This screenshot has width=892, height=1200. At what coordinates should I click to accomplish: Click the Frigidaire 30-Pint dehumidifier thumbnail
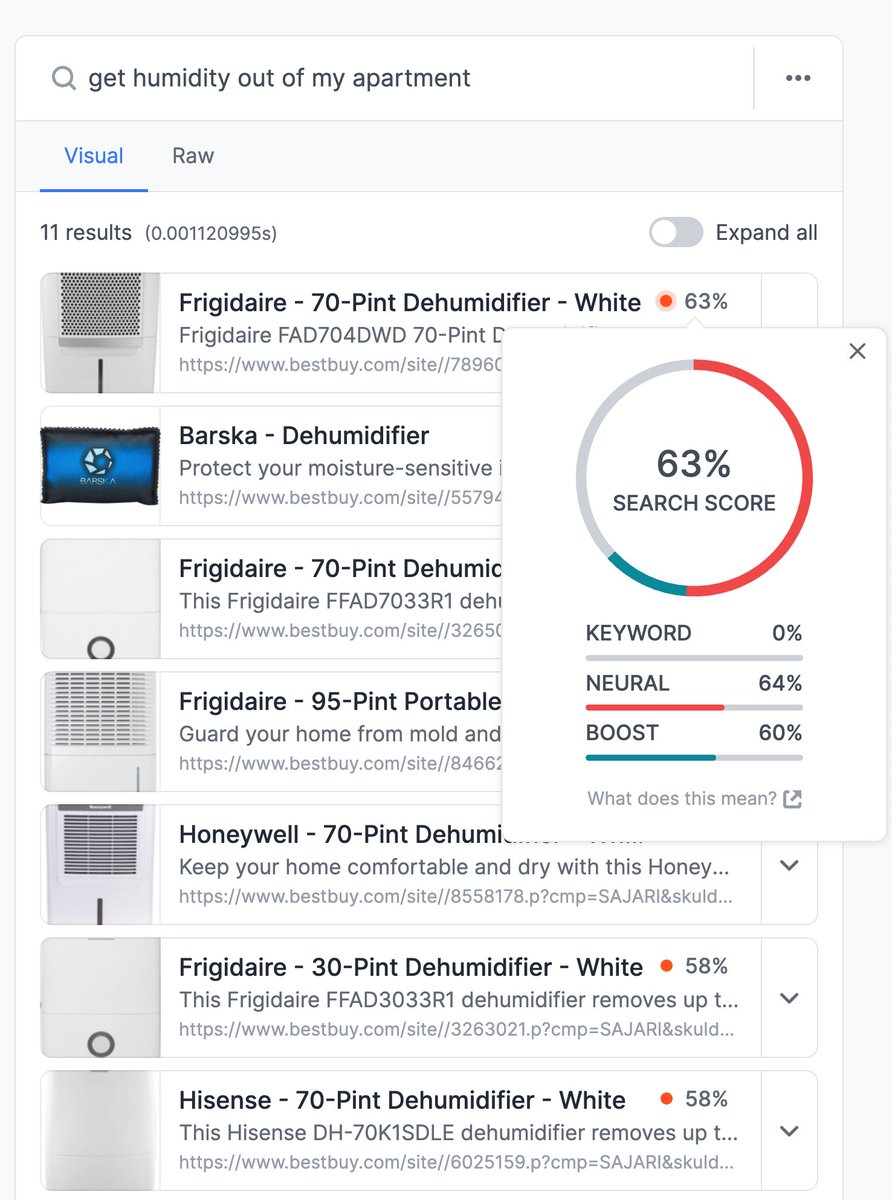[100, 998]
